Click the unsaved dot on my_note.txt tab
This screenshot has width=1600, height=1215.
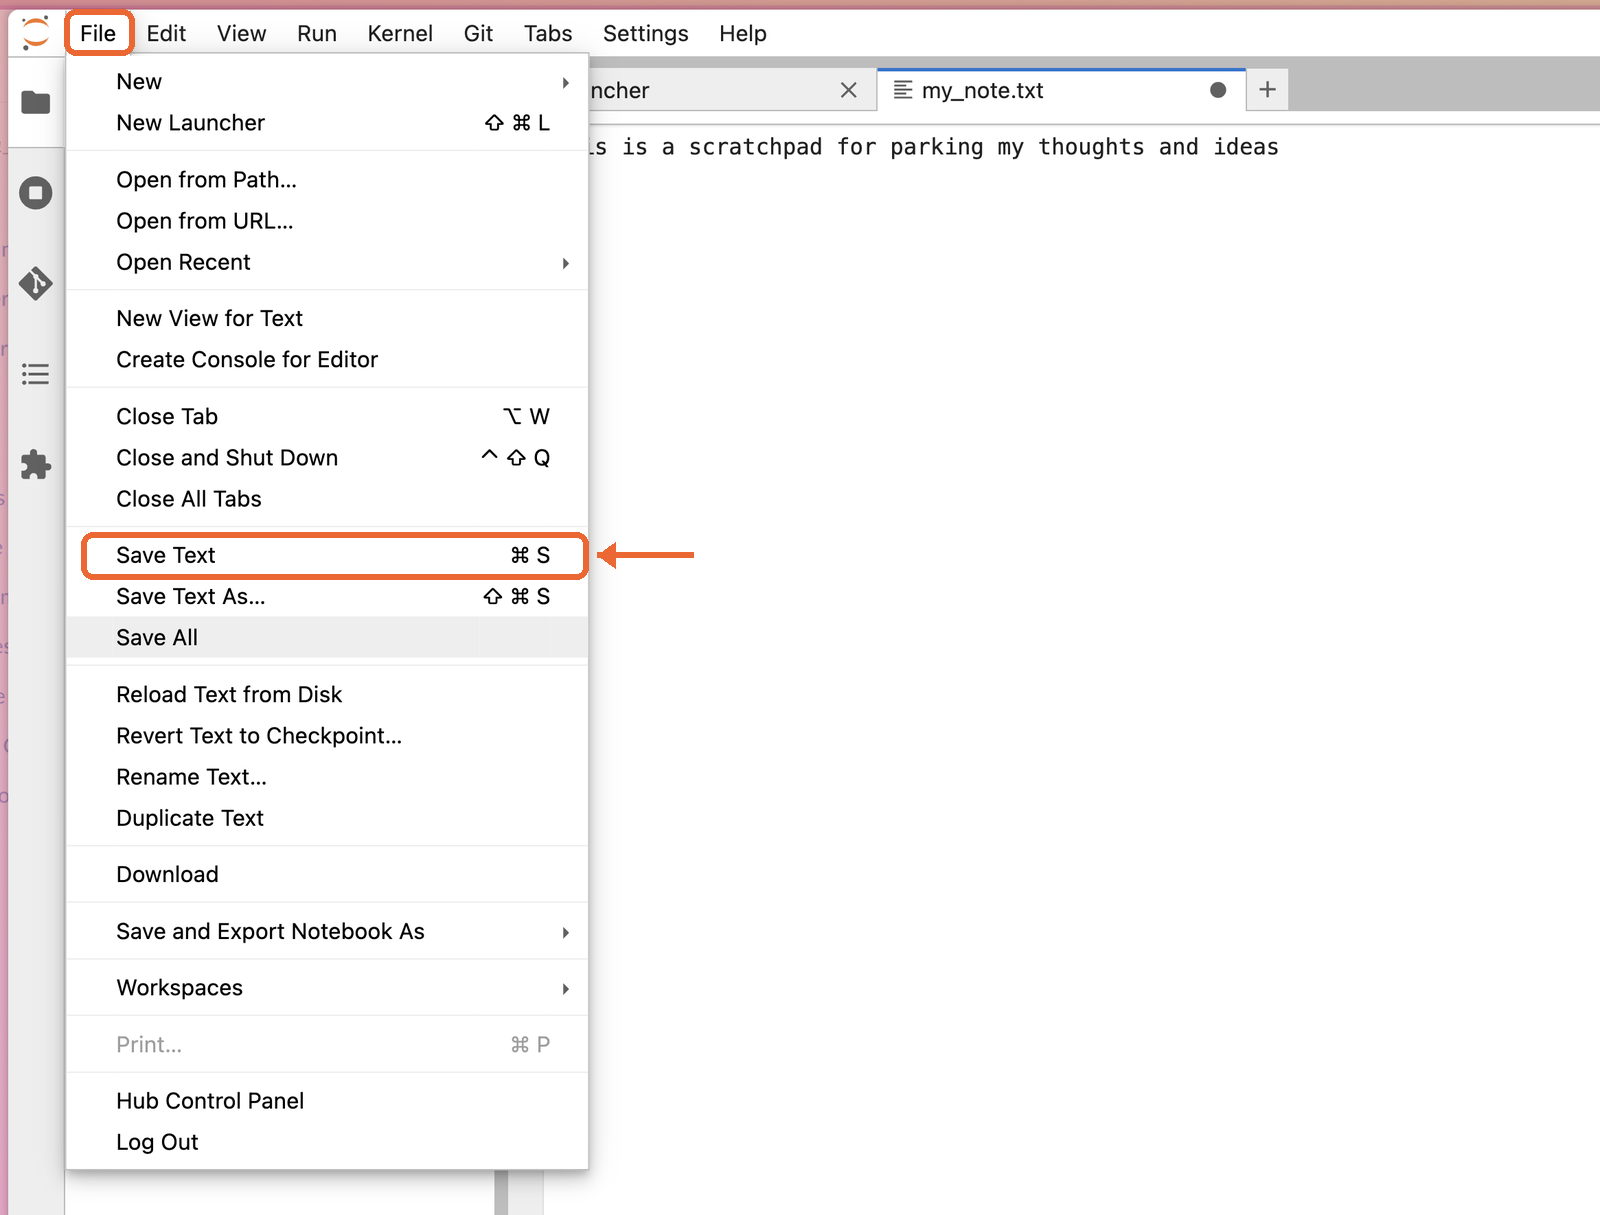1218,90
